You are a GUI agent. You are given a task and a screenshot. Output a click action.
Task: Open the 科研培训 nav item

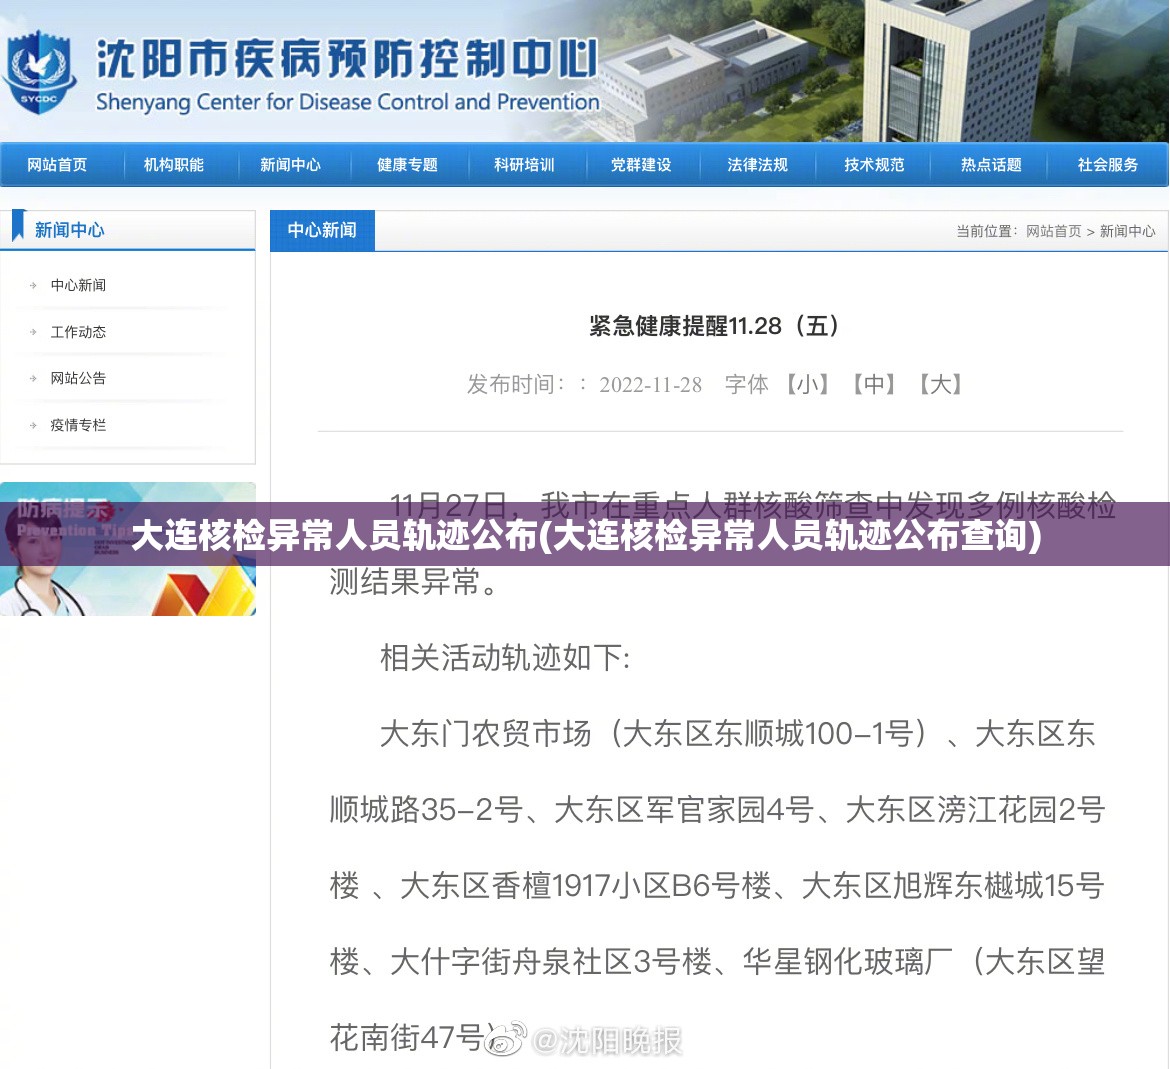click(x=525, y=165)
